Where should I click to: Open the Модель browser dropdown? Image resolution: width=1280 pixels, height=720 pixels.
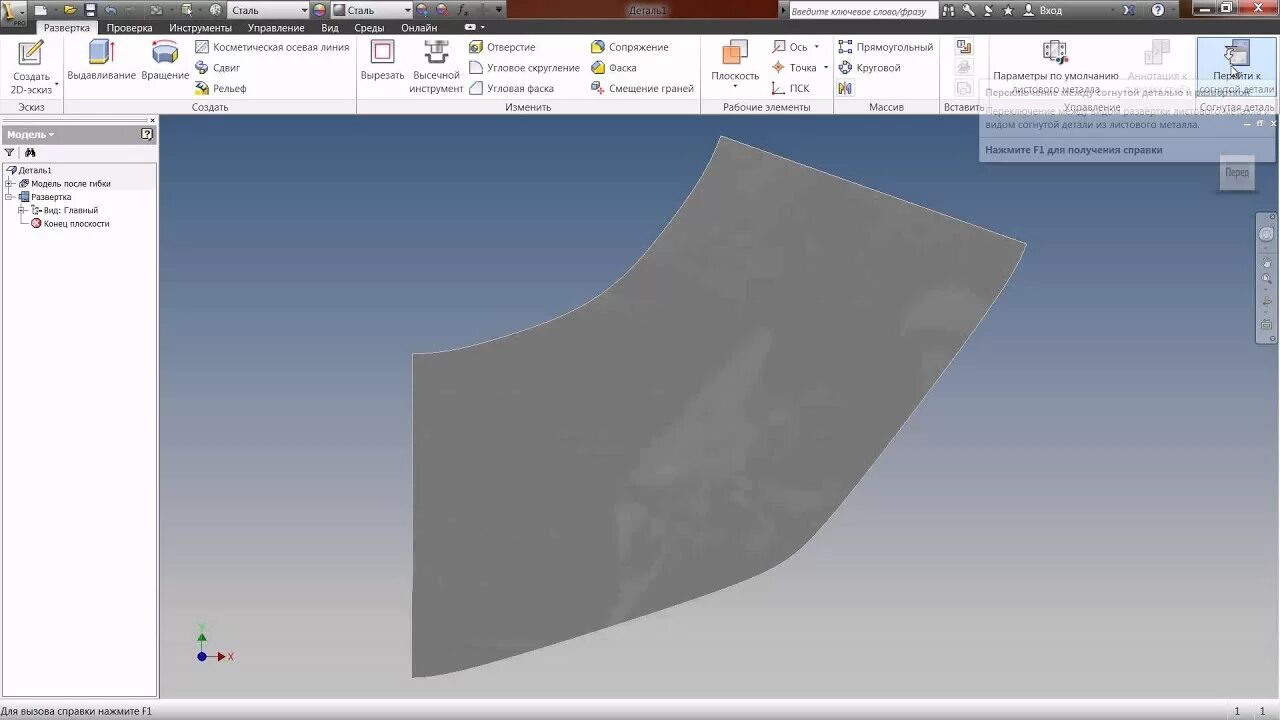coord(30,134)
